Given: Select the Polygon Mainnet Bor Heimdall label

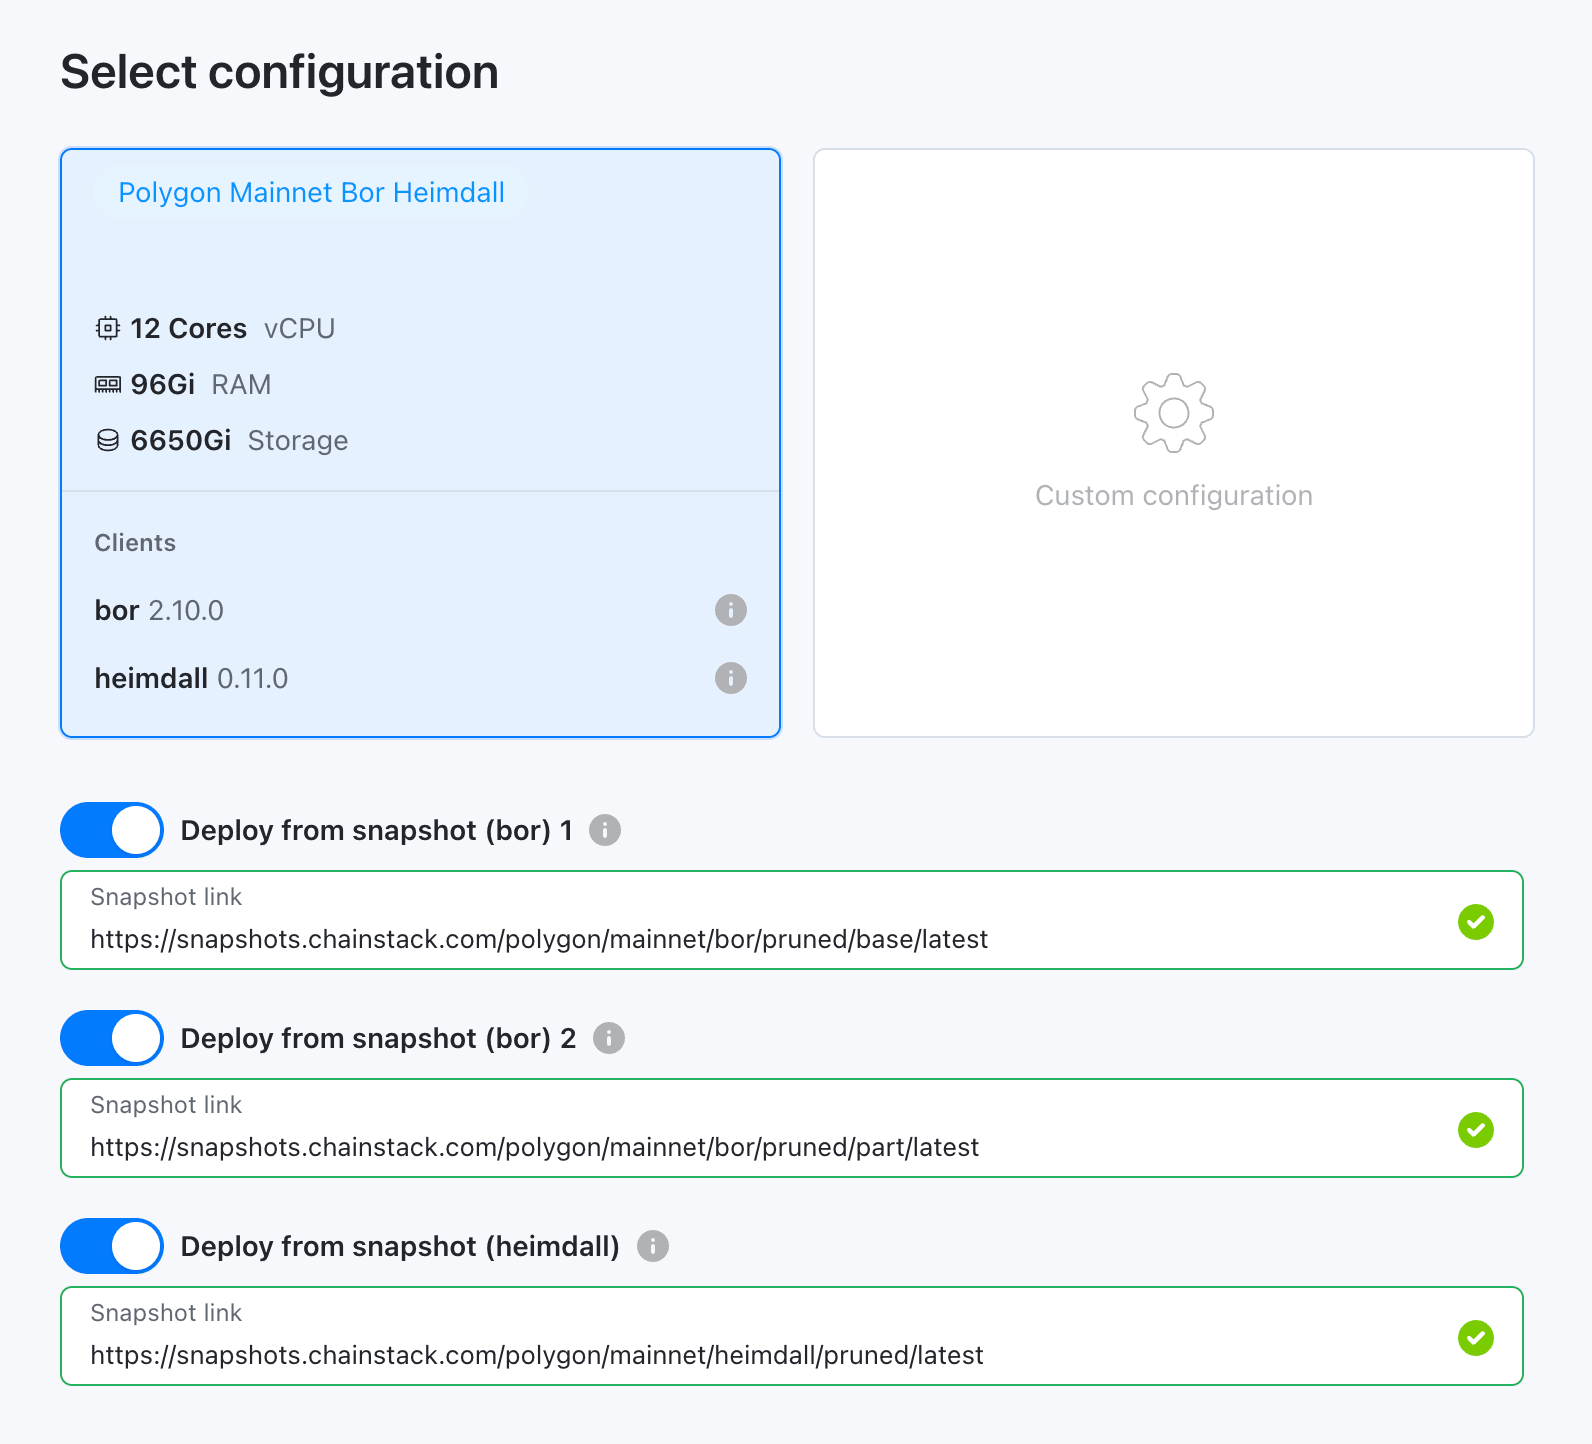Looking at the screenshot, I should coord(311,192).
